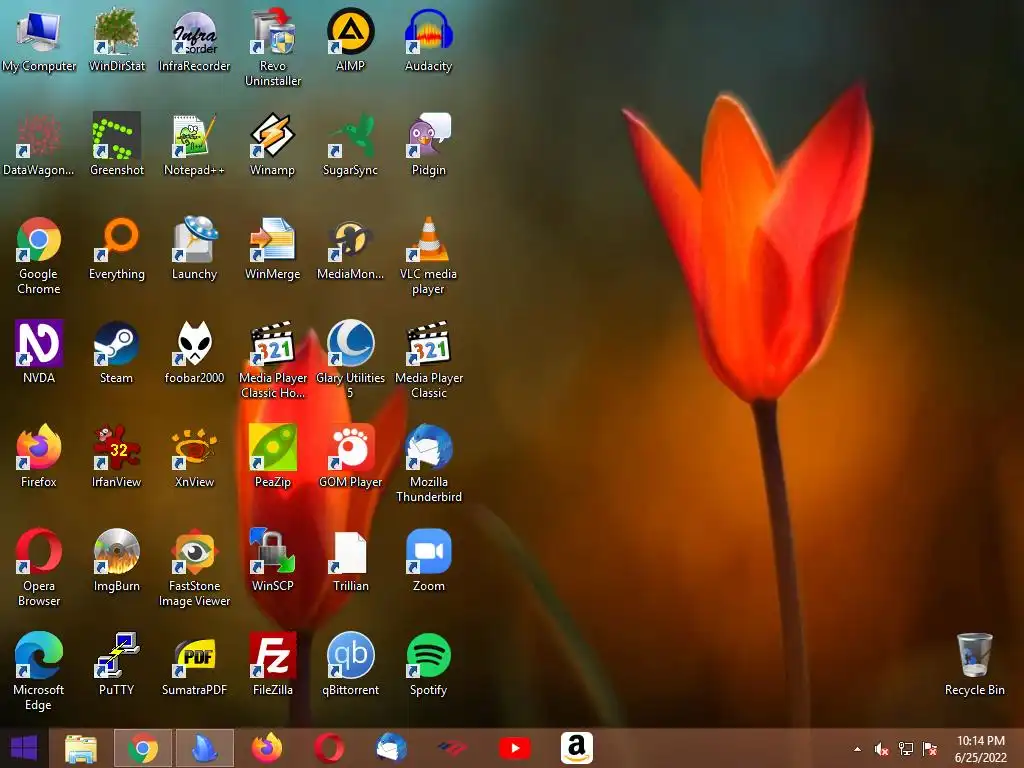
Task: Launch Firefox from the taskbar
Action: coord(267,748)
